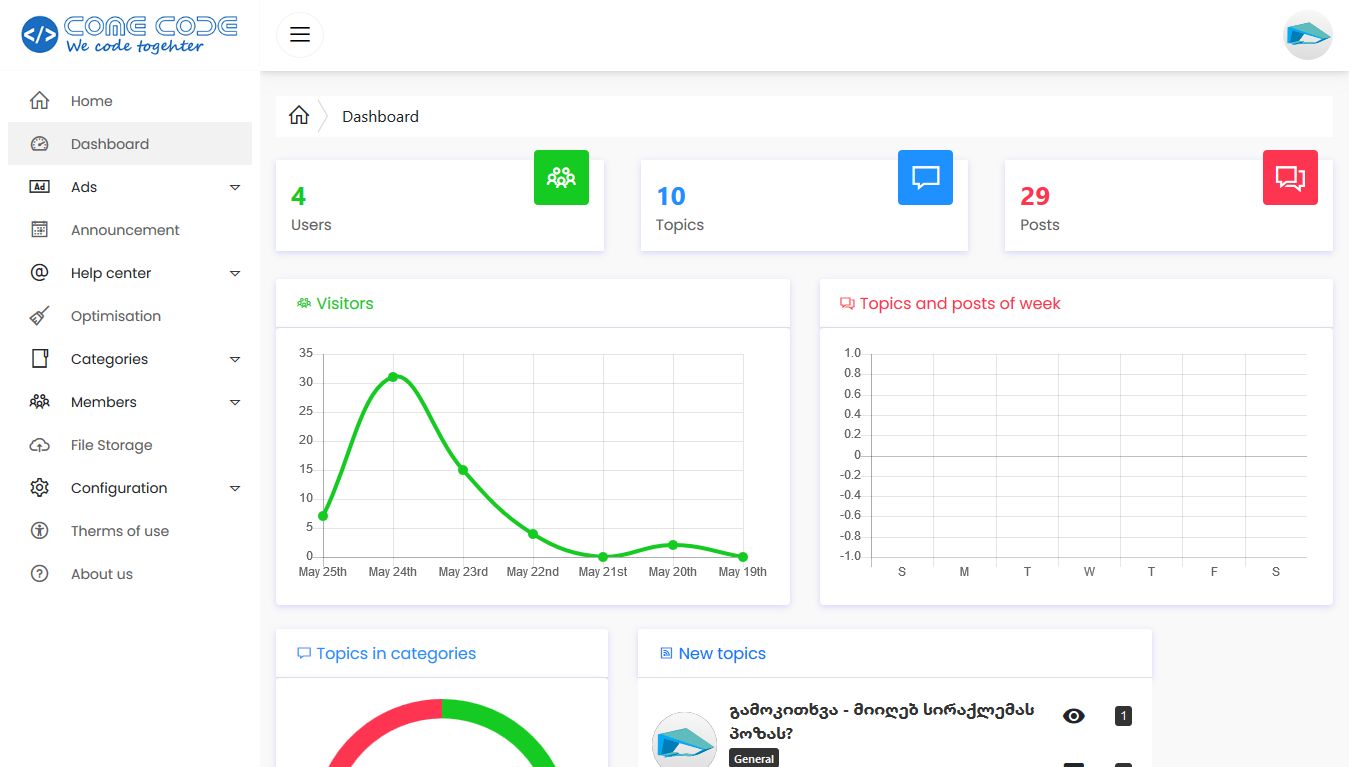Click the New topics title

[722, 653]
